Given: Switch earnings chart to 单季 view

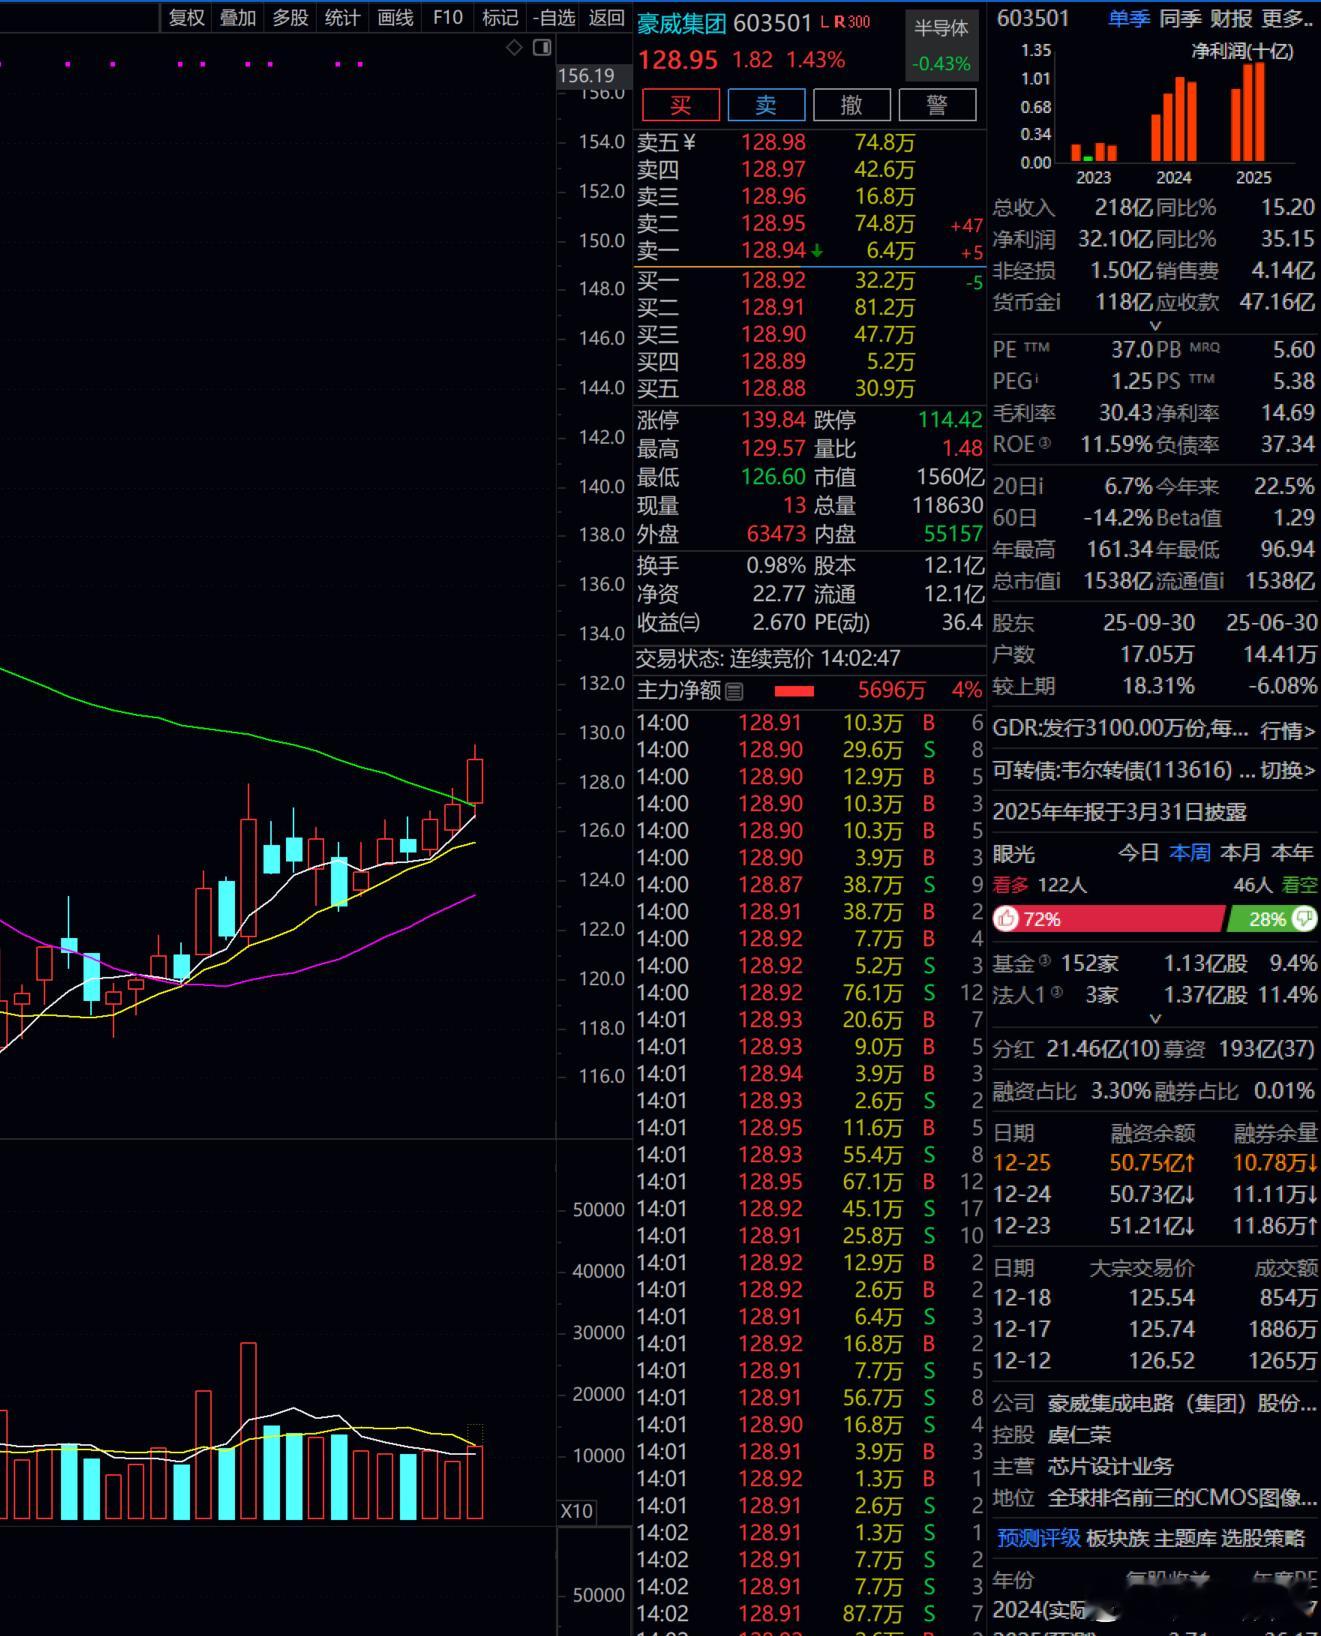Looking at the screenshot, I should click(x=1128, y=19).
